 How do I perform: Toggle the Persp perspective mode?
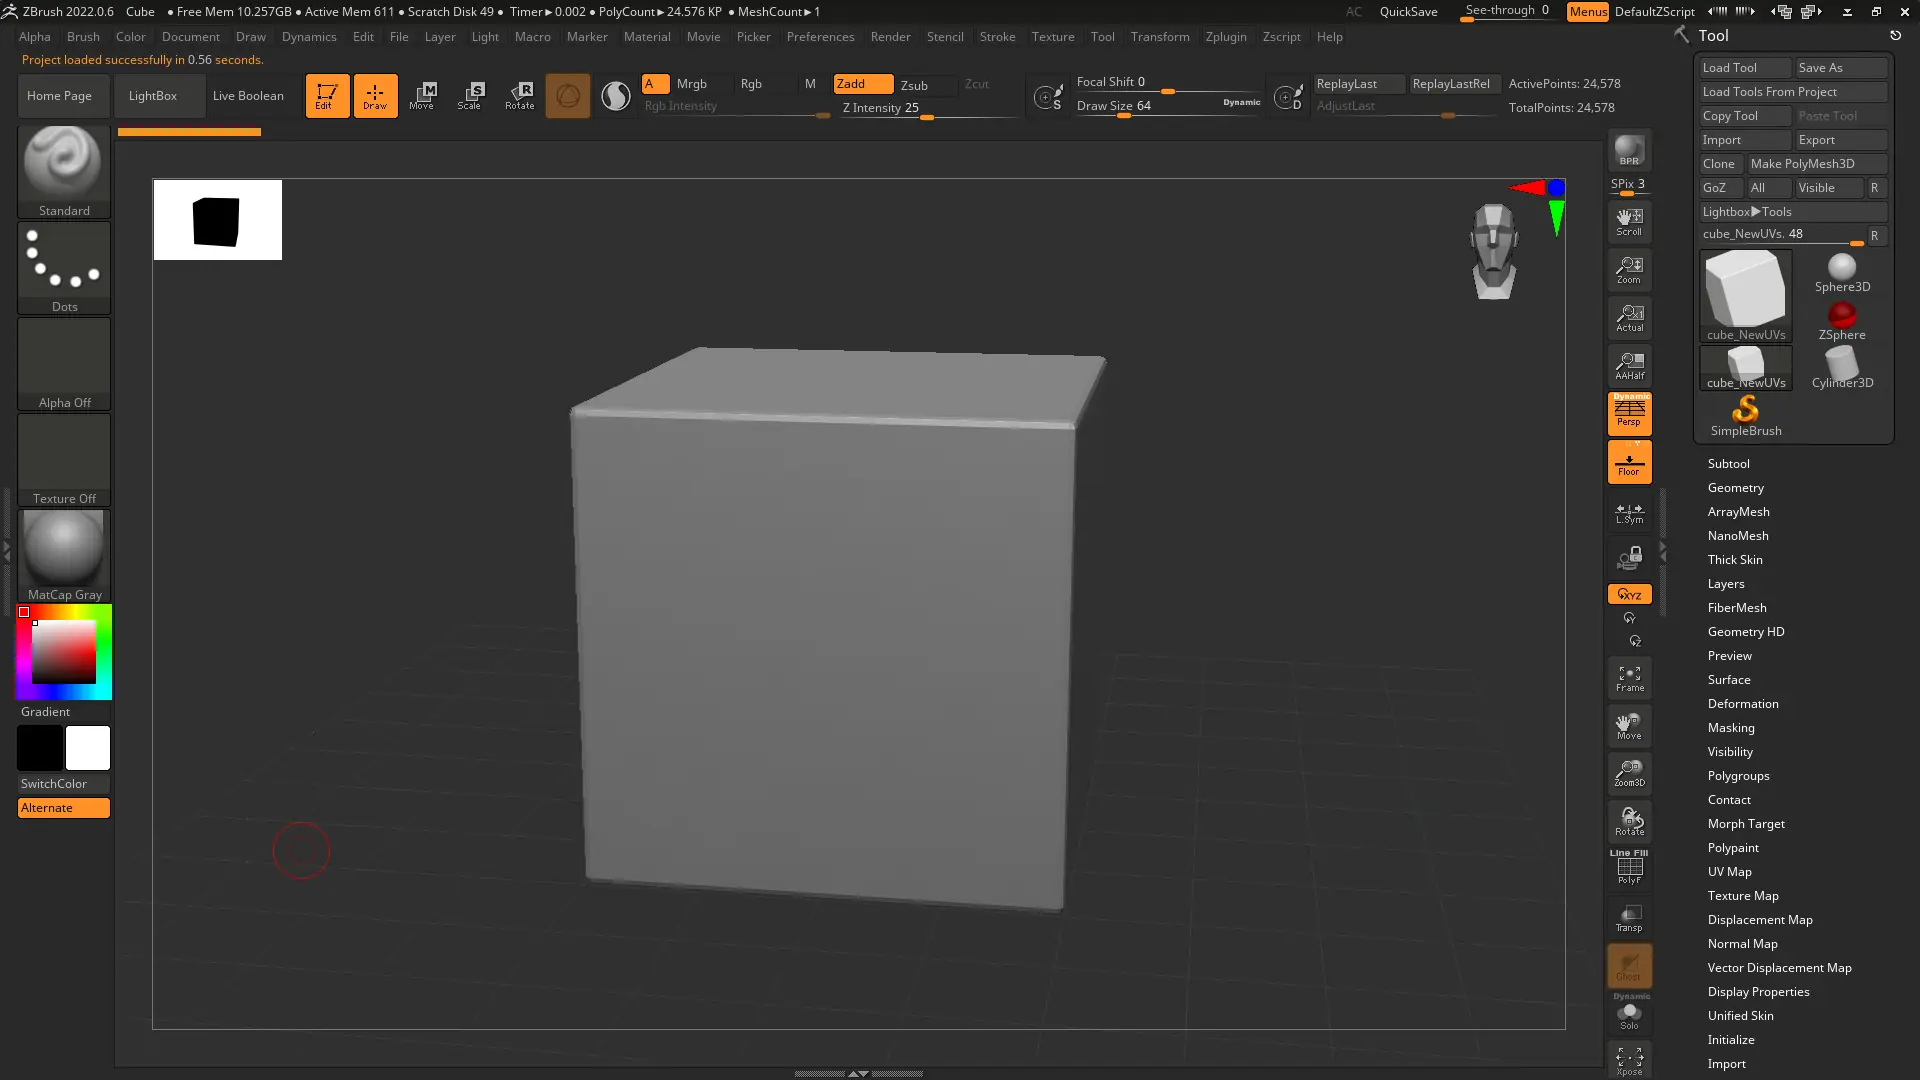1629,413
